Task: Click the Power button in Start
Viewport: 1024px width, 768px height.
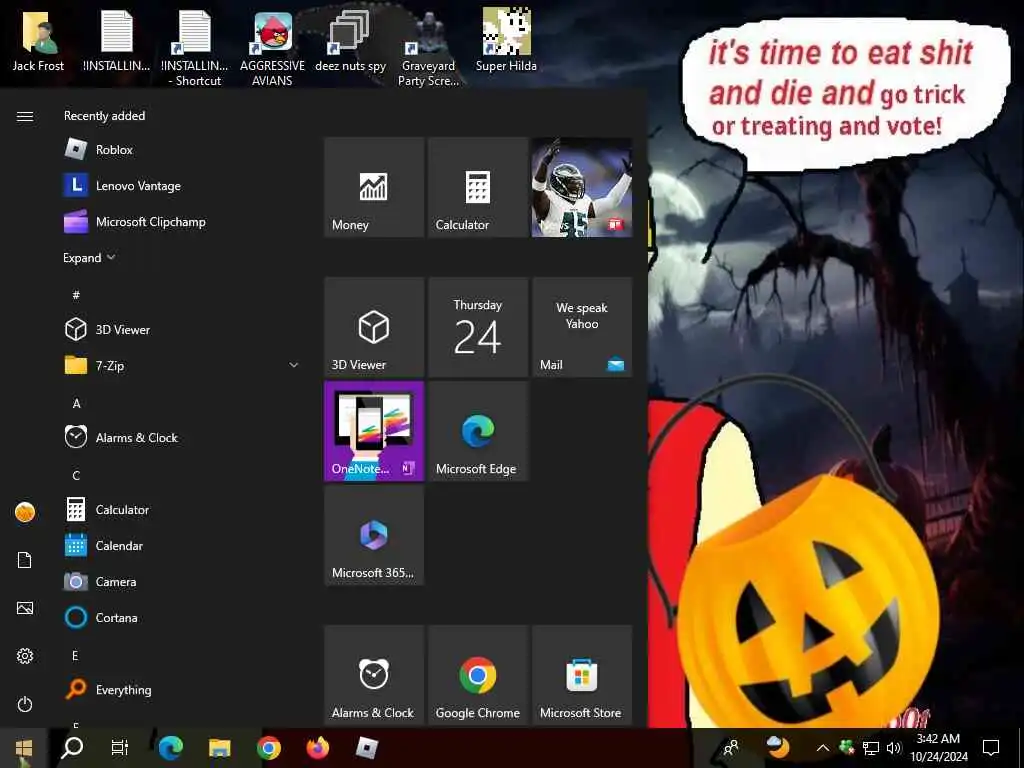Action: tap(25, 704)
